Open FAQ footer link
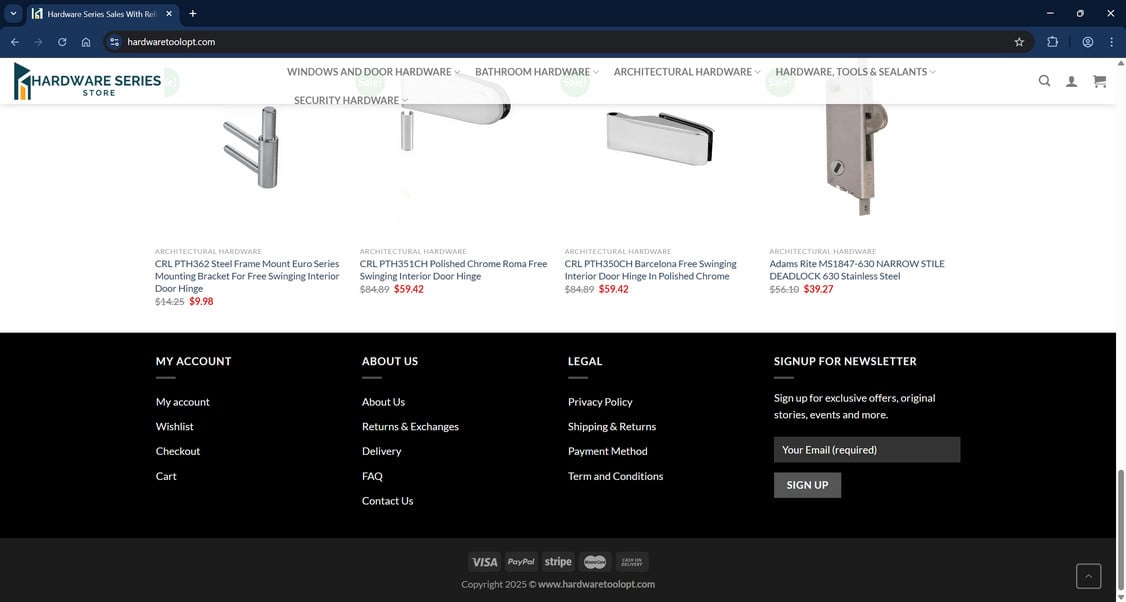Viewport: 1126px width, 602px height. [x=372, y=476]
